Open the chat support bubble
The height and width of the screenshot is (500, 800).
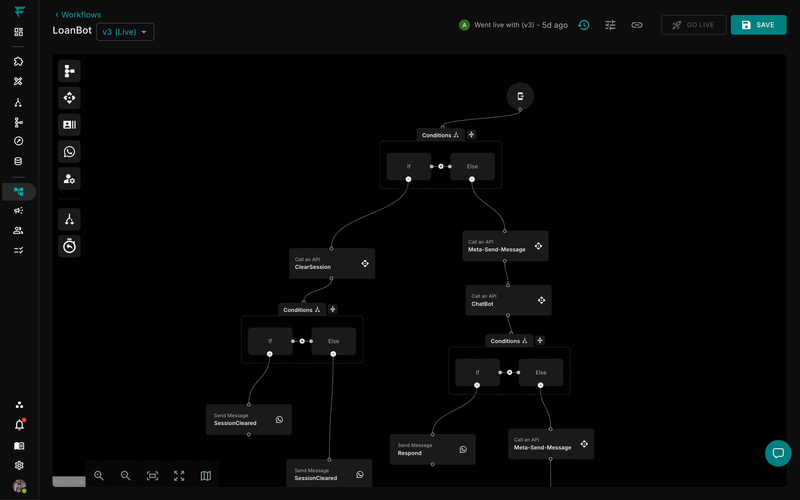tap(778, 453)
